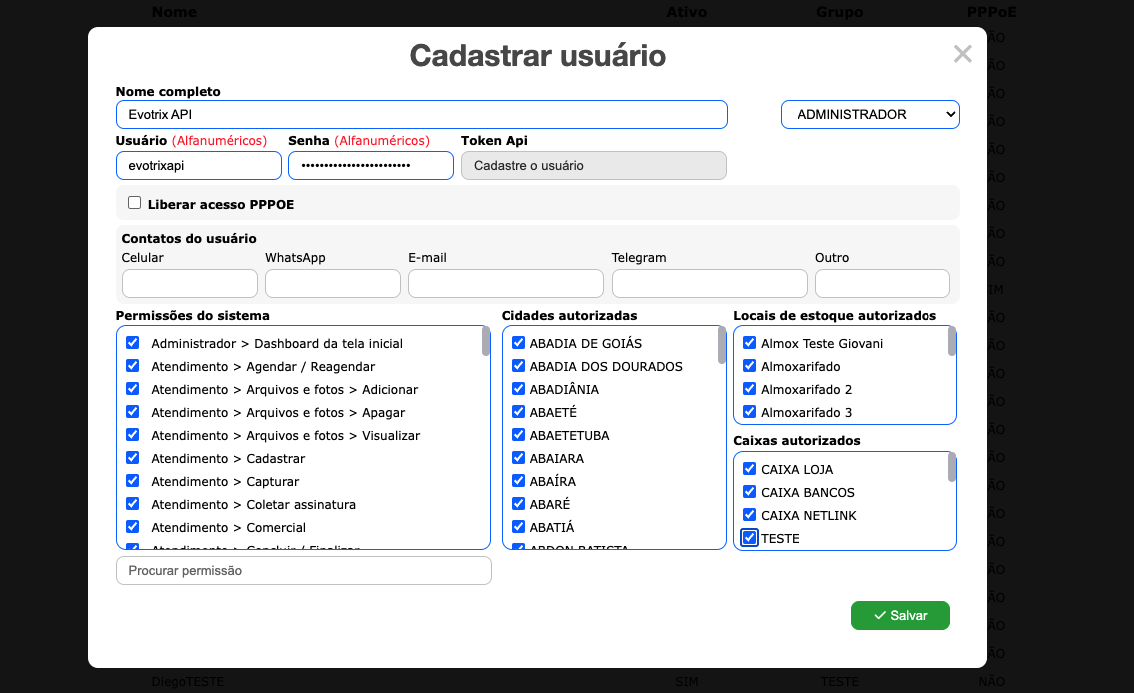Uncheck the ABADIA DE GOIÁS city

(x=518, y=343)
